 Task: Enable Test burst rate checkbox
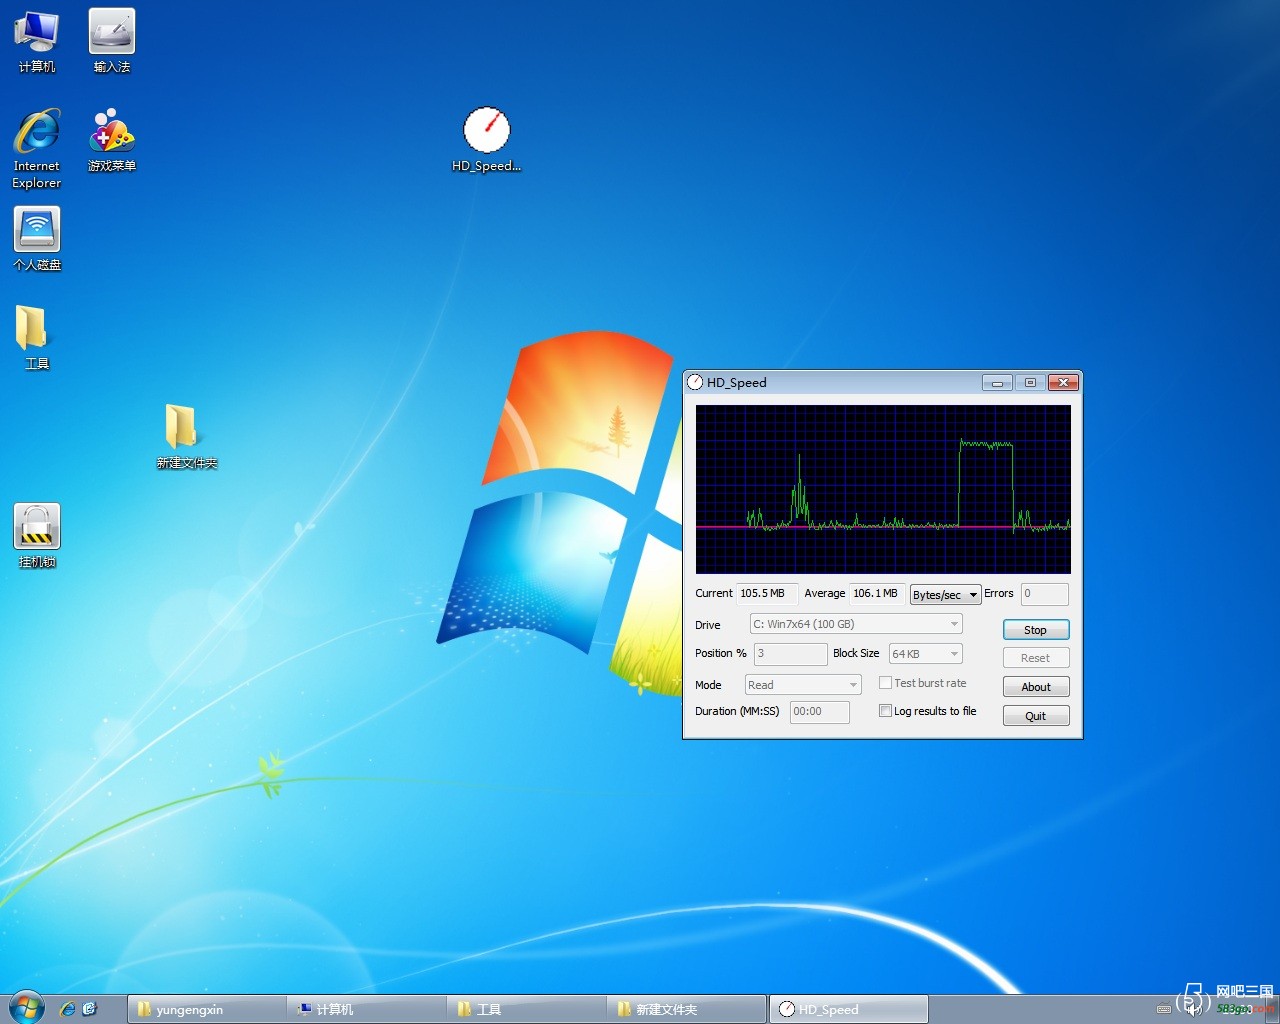tap(885, 683)
